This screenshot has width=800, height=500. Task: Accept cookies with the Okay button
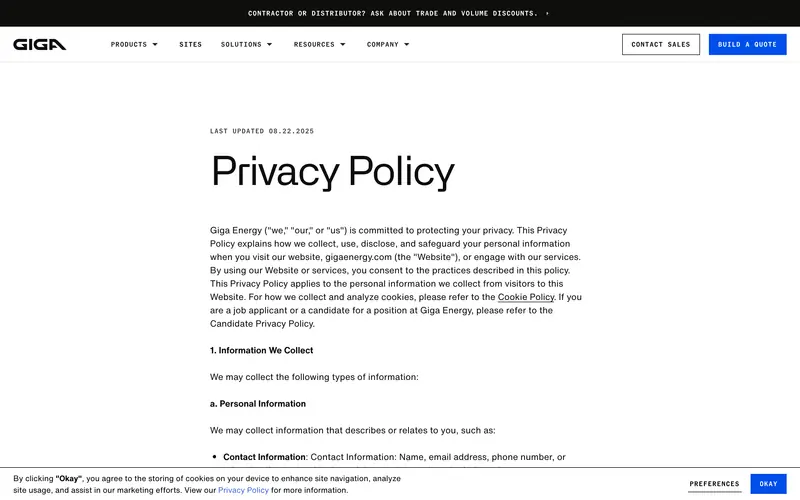tap(768, 484)
